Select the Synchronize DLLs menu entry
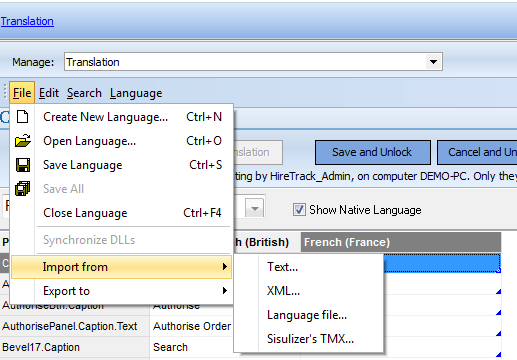The image size is (517, 360). [x=122, y=240]
